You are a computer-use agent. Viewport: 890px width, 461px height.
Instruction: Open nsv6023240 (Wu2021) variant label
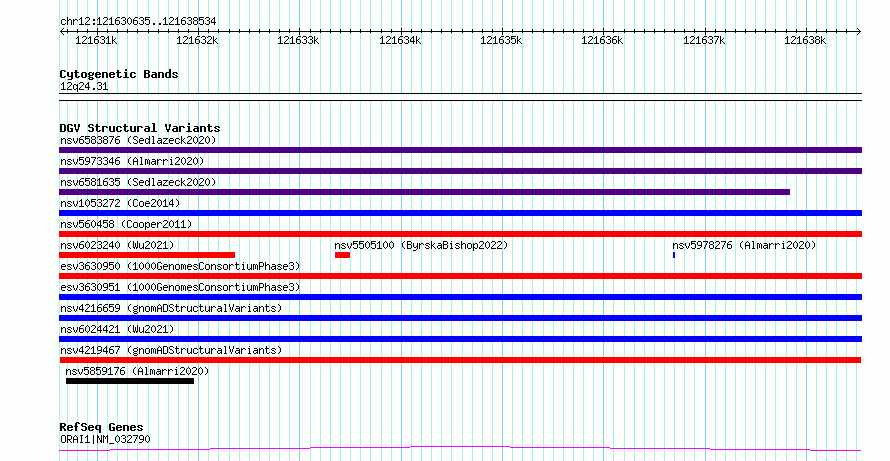pyautogui.click(x=117, y=245)
